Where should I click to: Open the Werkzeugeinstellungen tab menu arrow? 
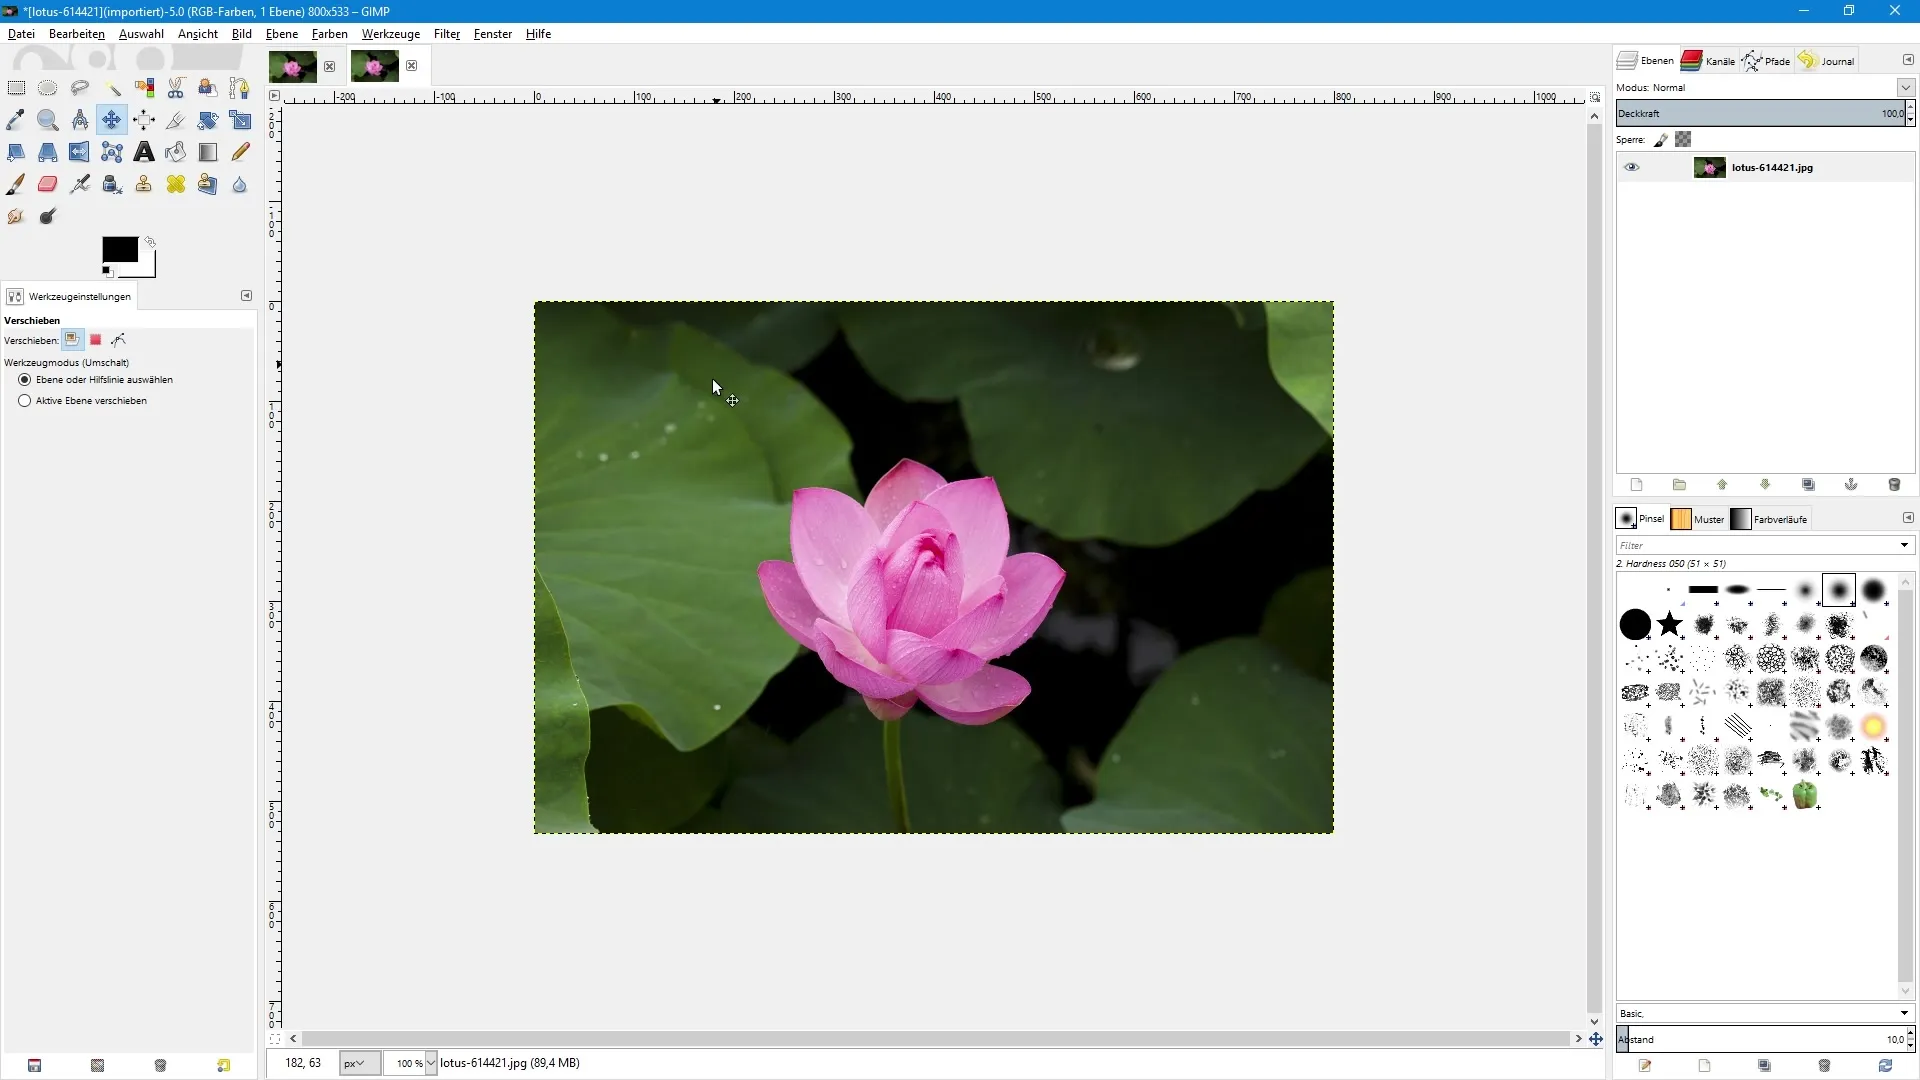point(246,296)
